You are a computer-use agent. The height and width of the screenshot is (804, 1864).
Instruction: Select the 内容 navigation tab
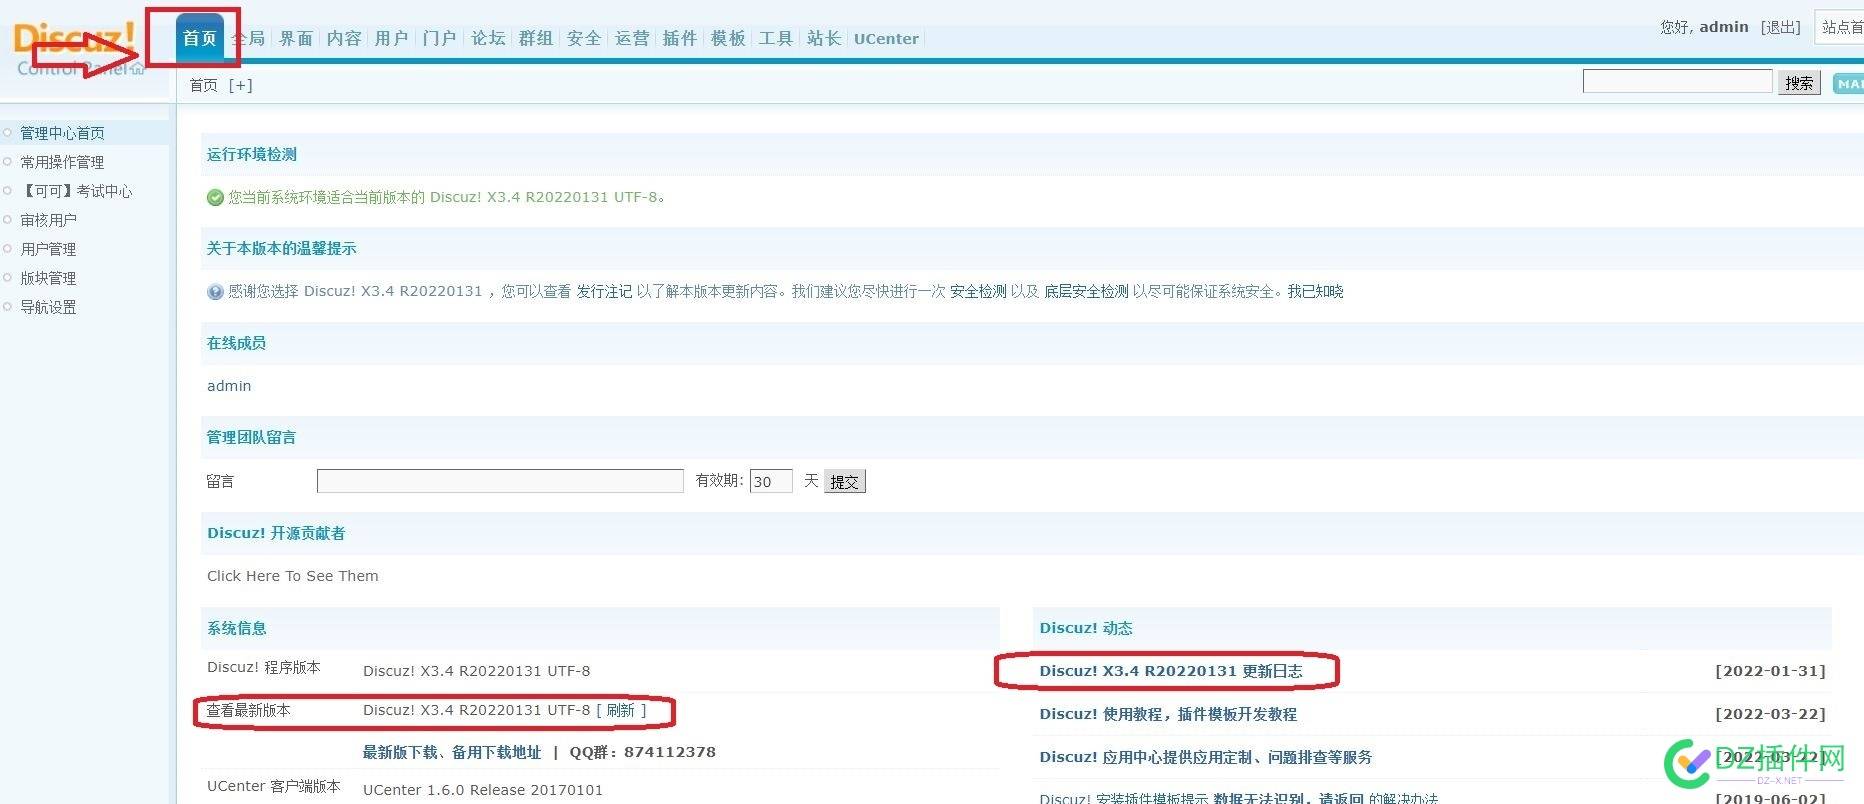tap(344, 38)
